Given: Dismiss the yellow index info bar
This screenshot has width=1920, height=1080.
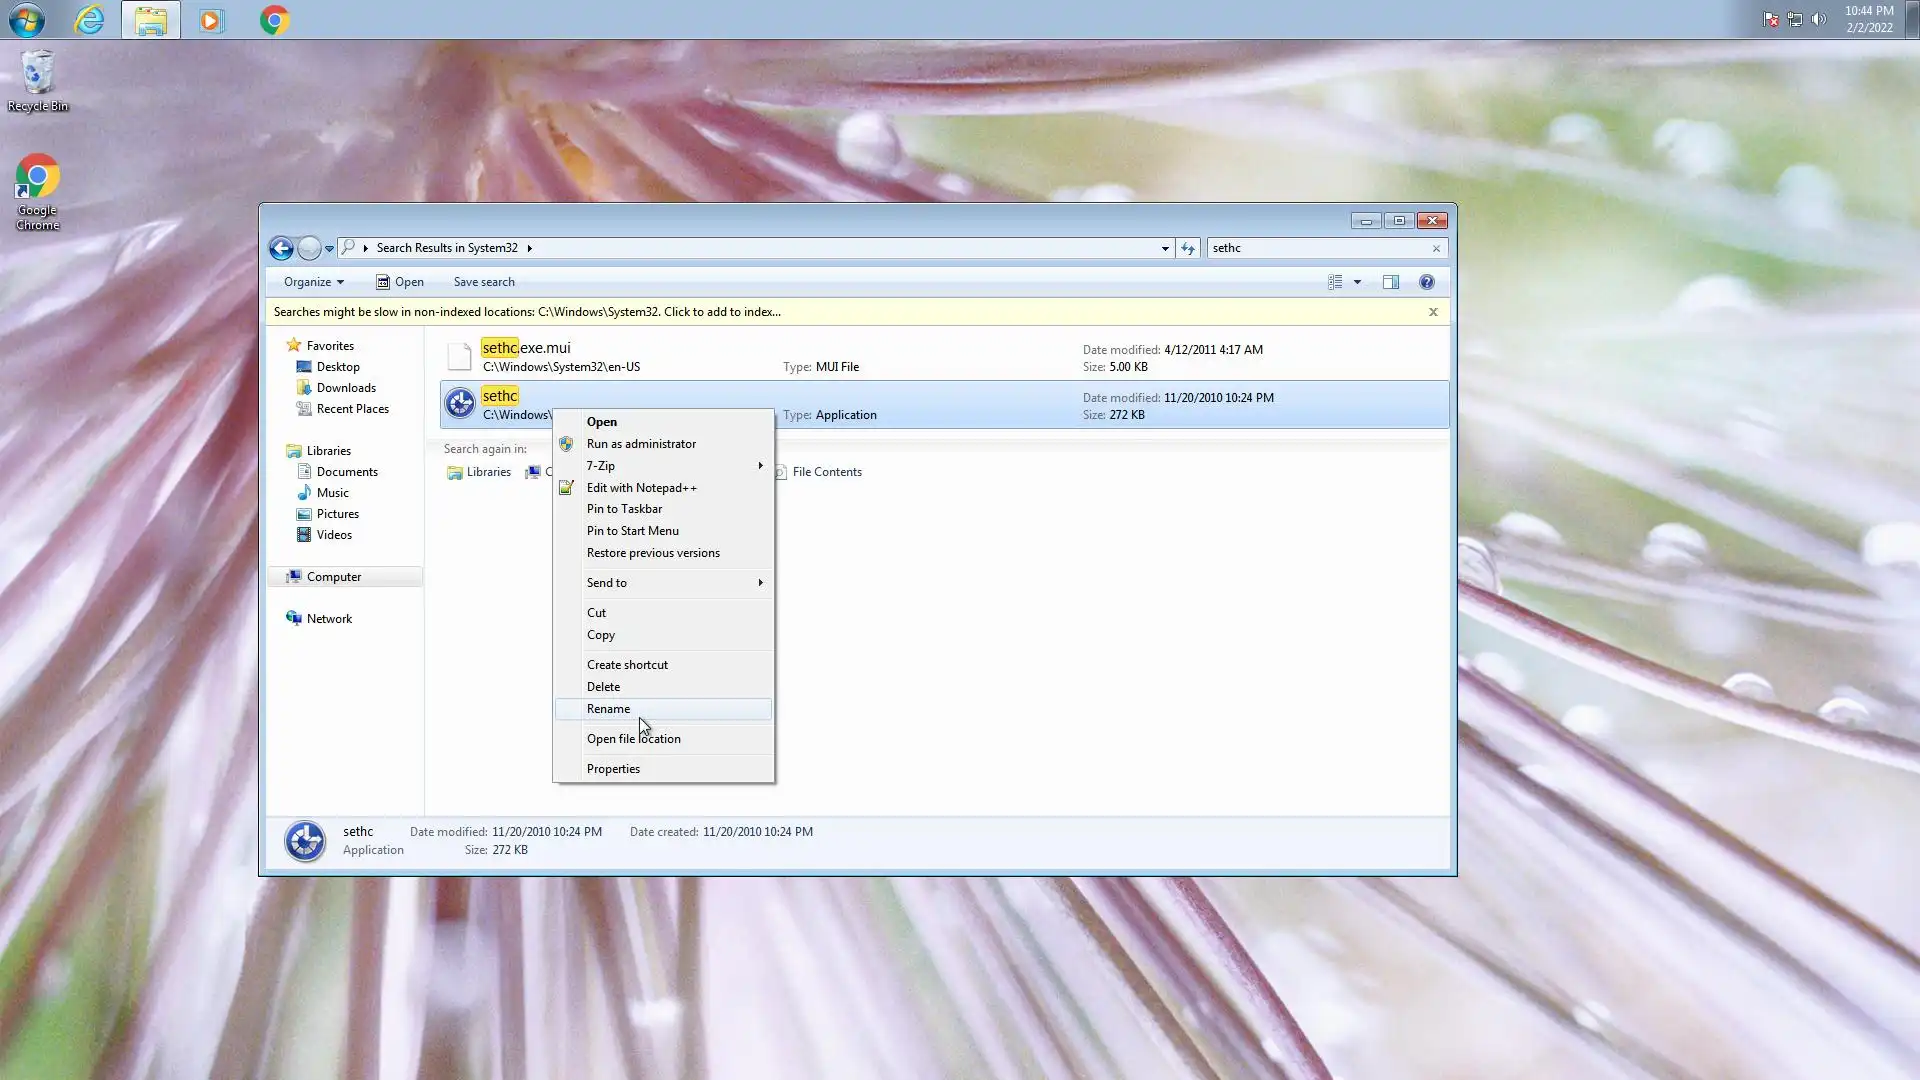Looking at the screenshot, I should [1432, 312].
